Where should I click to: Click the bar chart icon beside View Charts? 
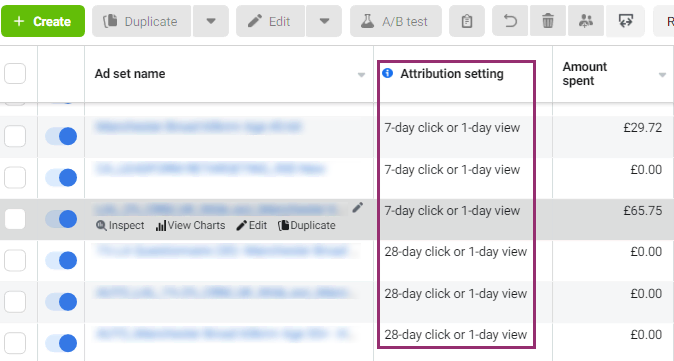click(x=161, y=226)
